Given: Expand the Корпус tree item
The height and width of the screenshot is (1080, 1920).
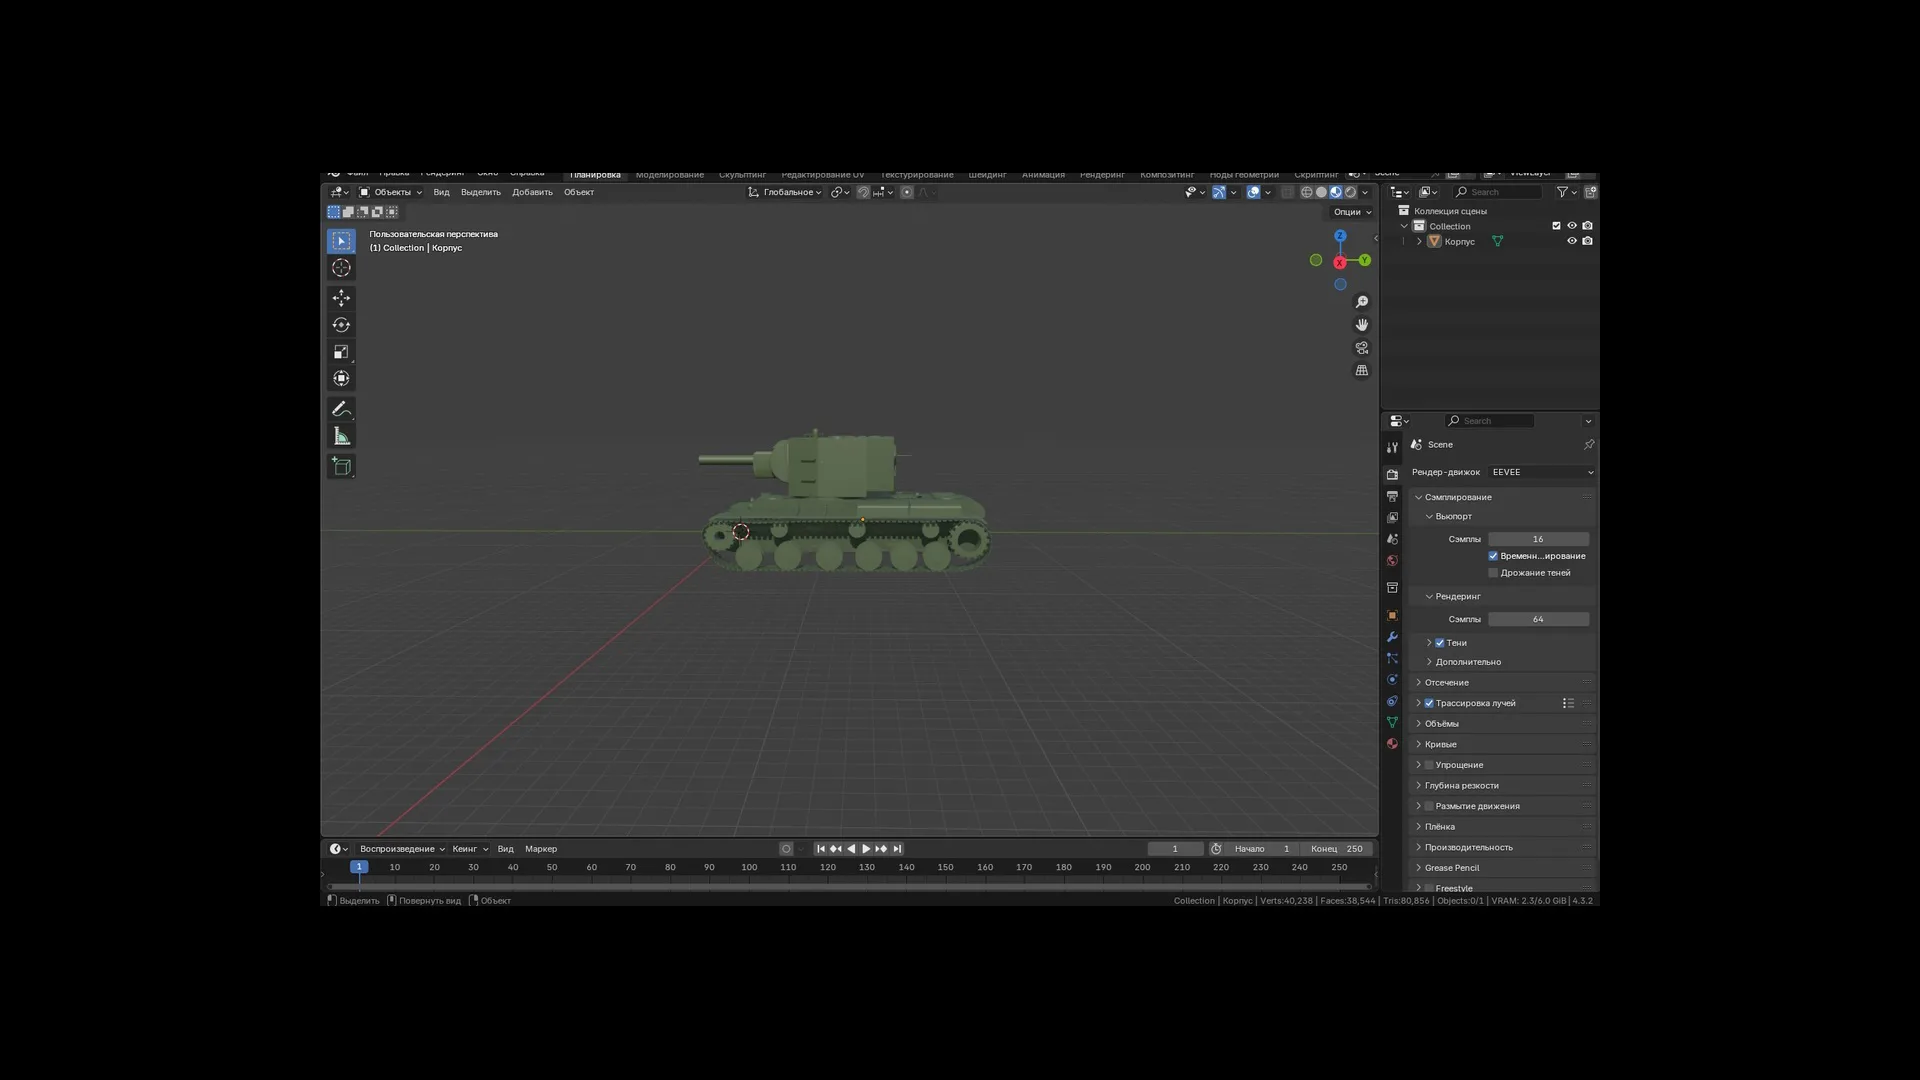Looking at the screenshot, I should point(1418,241).
